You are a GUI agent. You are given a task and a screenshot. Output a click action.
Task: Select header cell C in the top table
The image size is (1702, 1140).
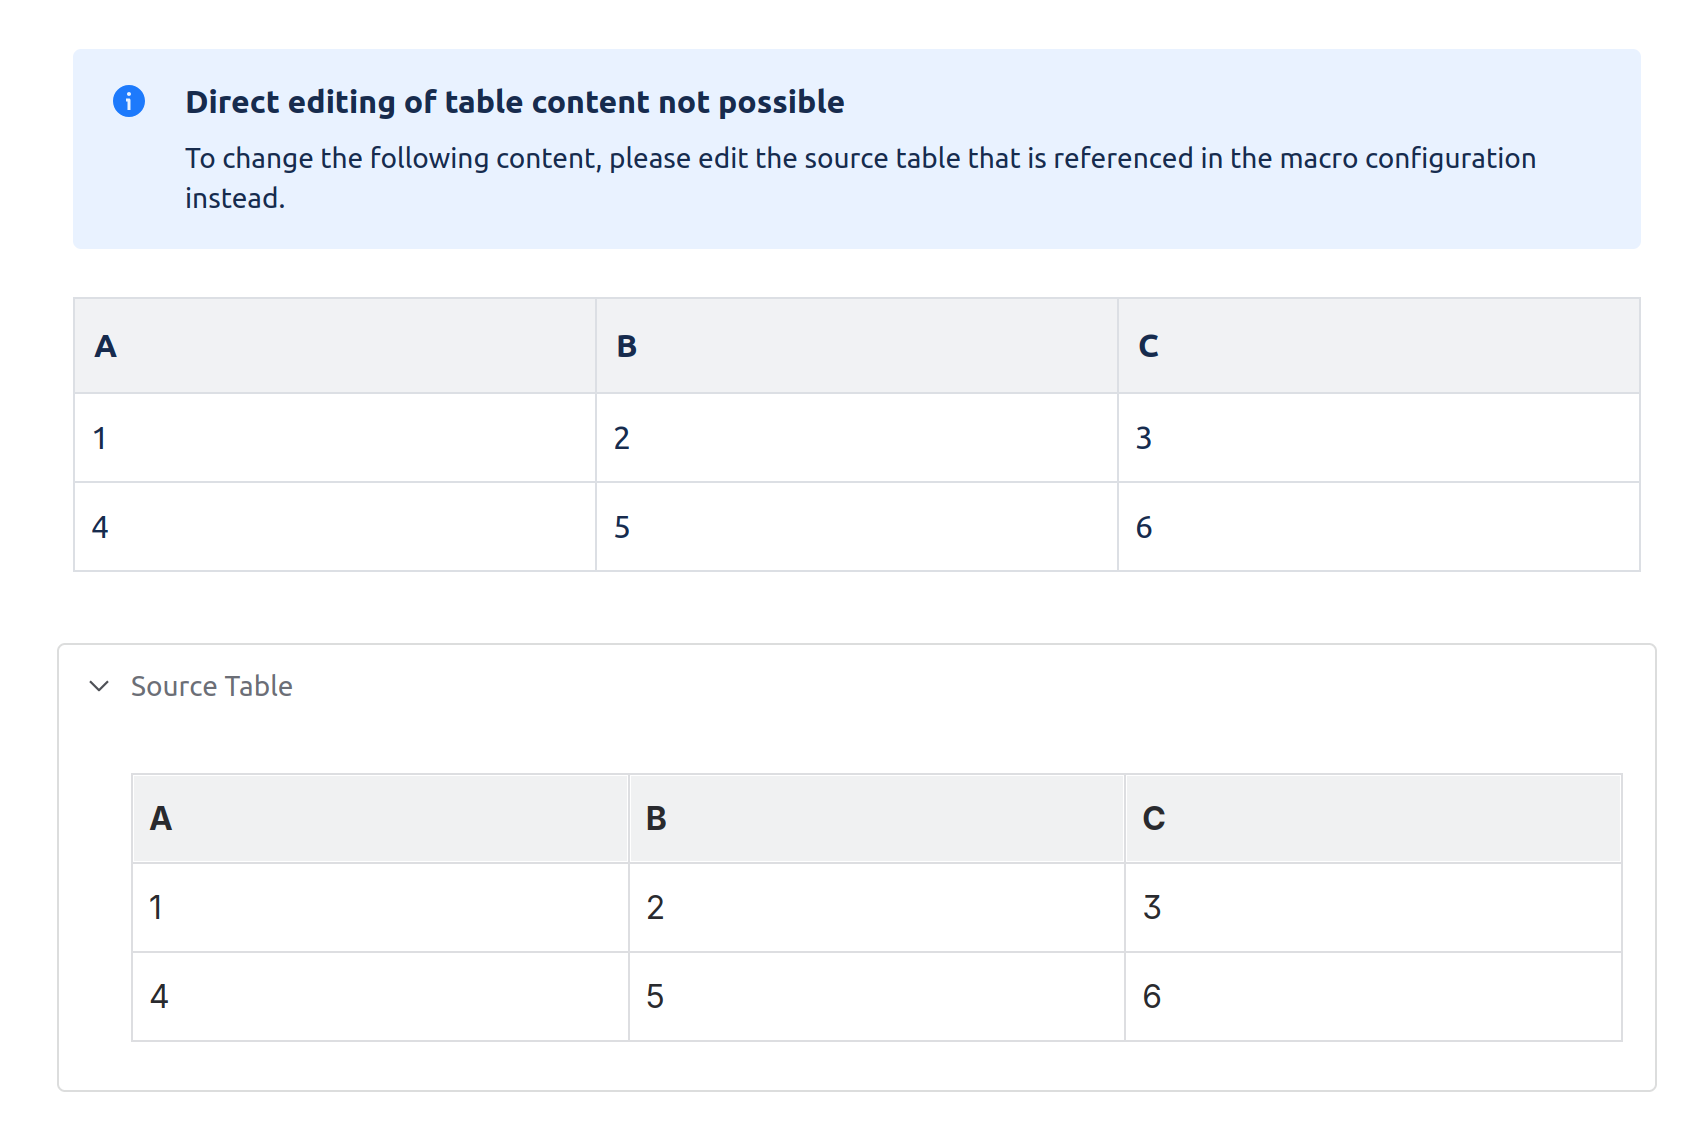tap(1378, 346)
